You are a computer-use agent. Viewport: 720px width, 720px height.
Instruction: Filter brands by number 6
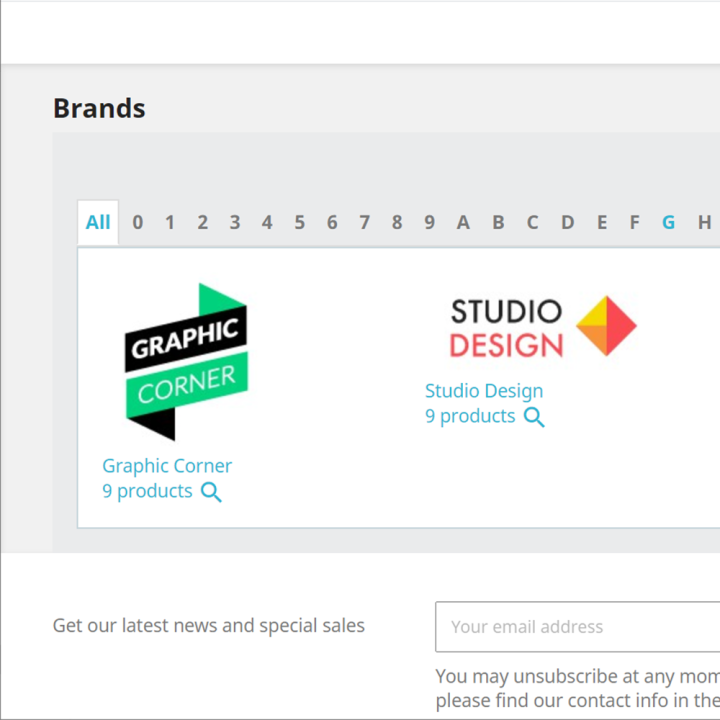coord(332,222)
